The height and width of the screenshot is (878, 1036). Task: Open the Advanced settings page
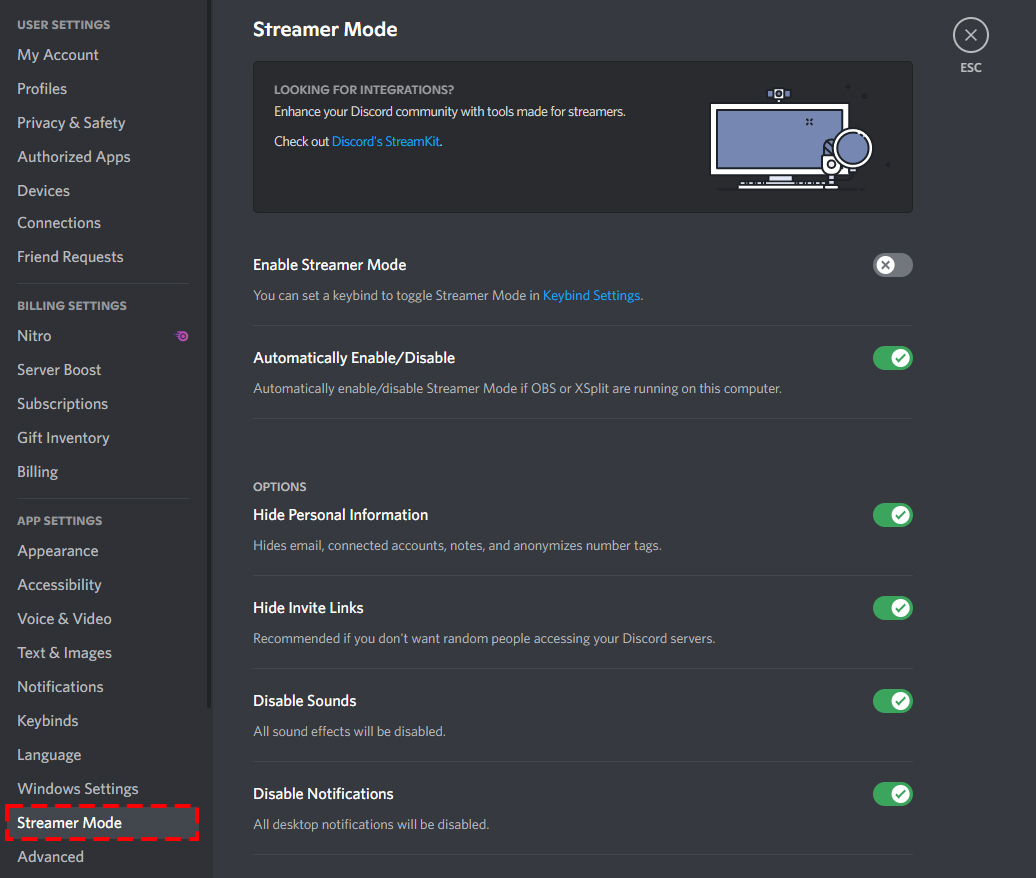tap(50, 857)
